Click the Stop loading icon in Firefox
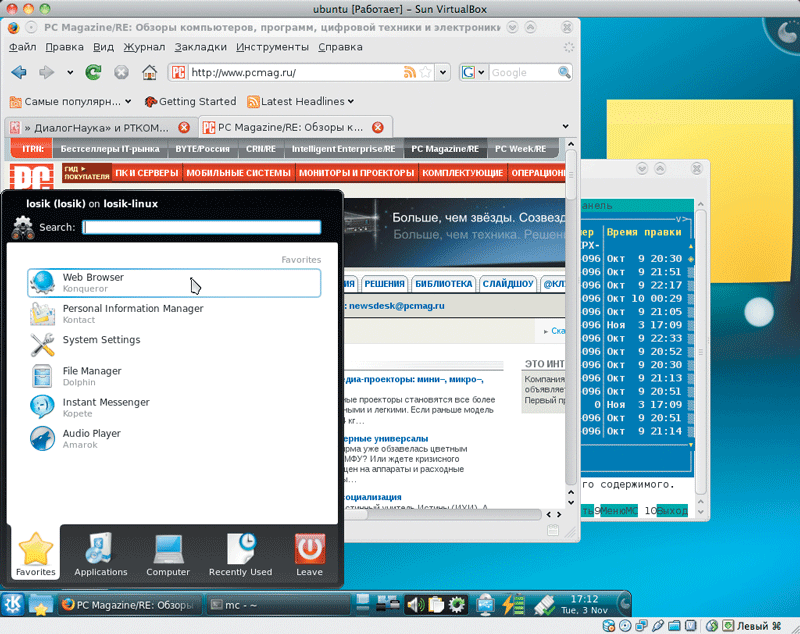This screenshot has height=634, width=800. (121, 72)
